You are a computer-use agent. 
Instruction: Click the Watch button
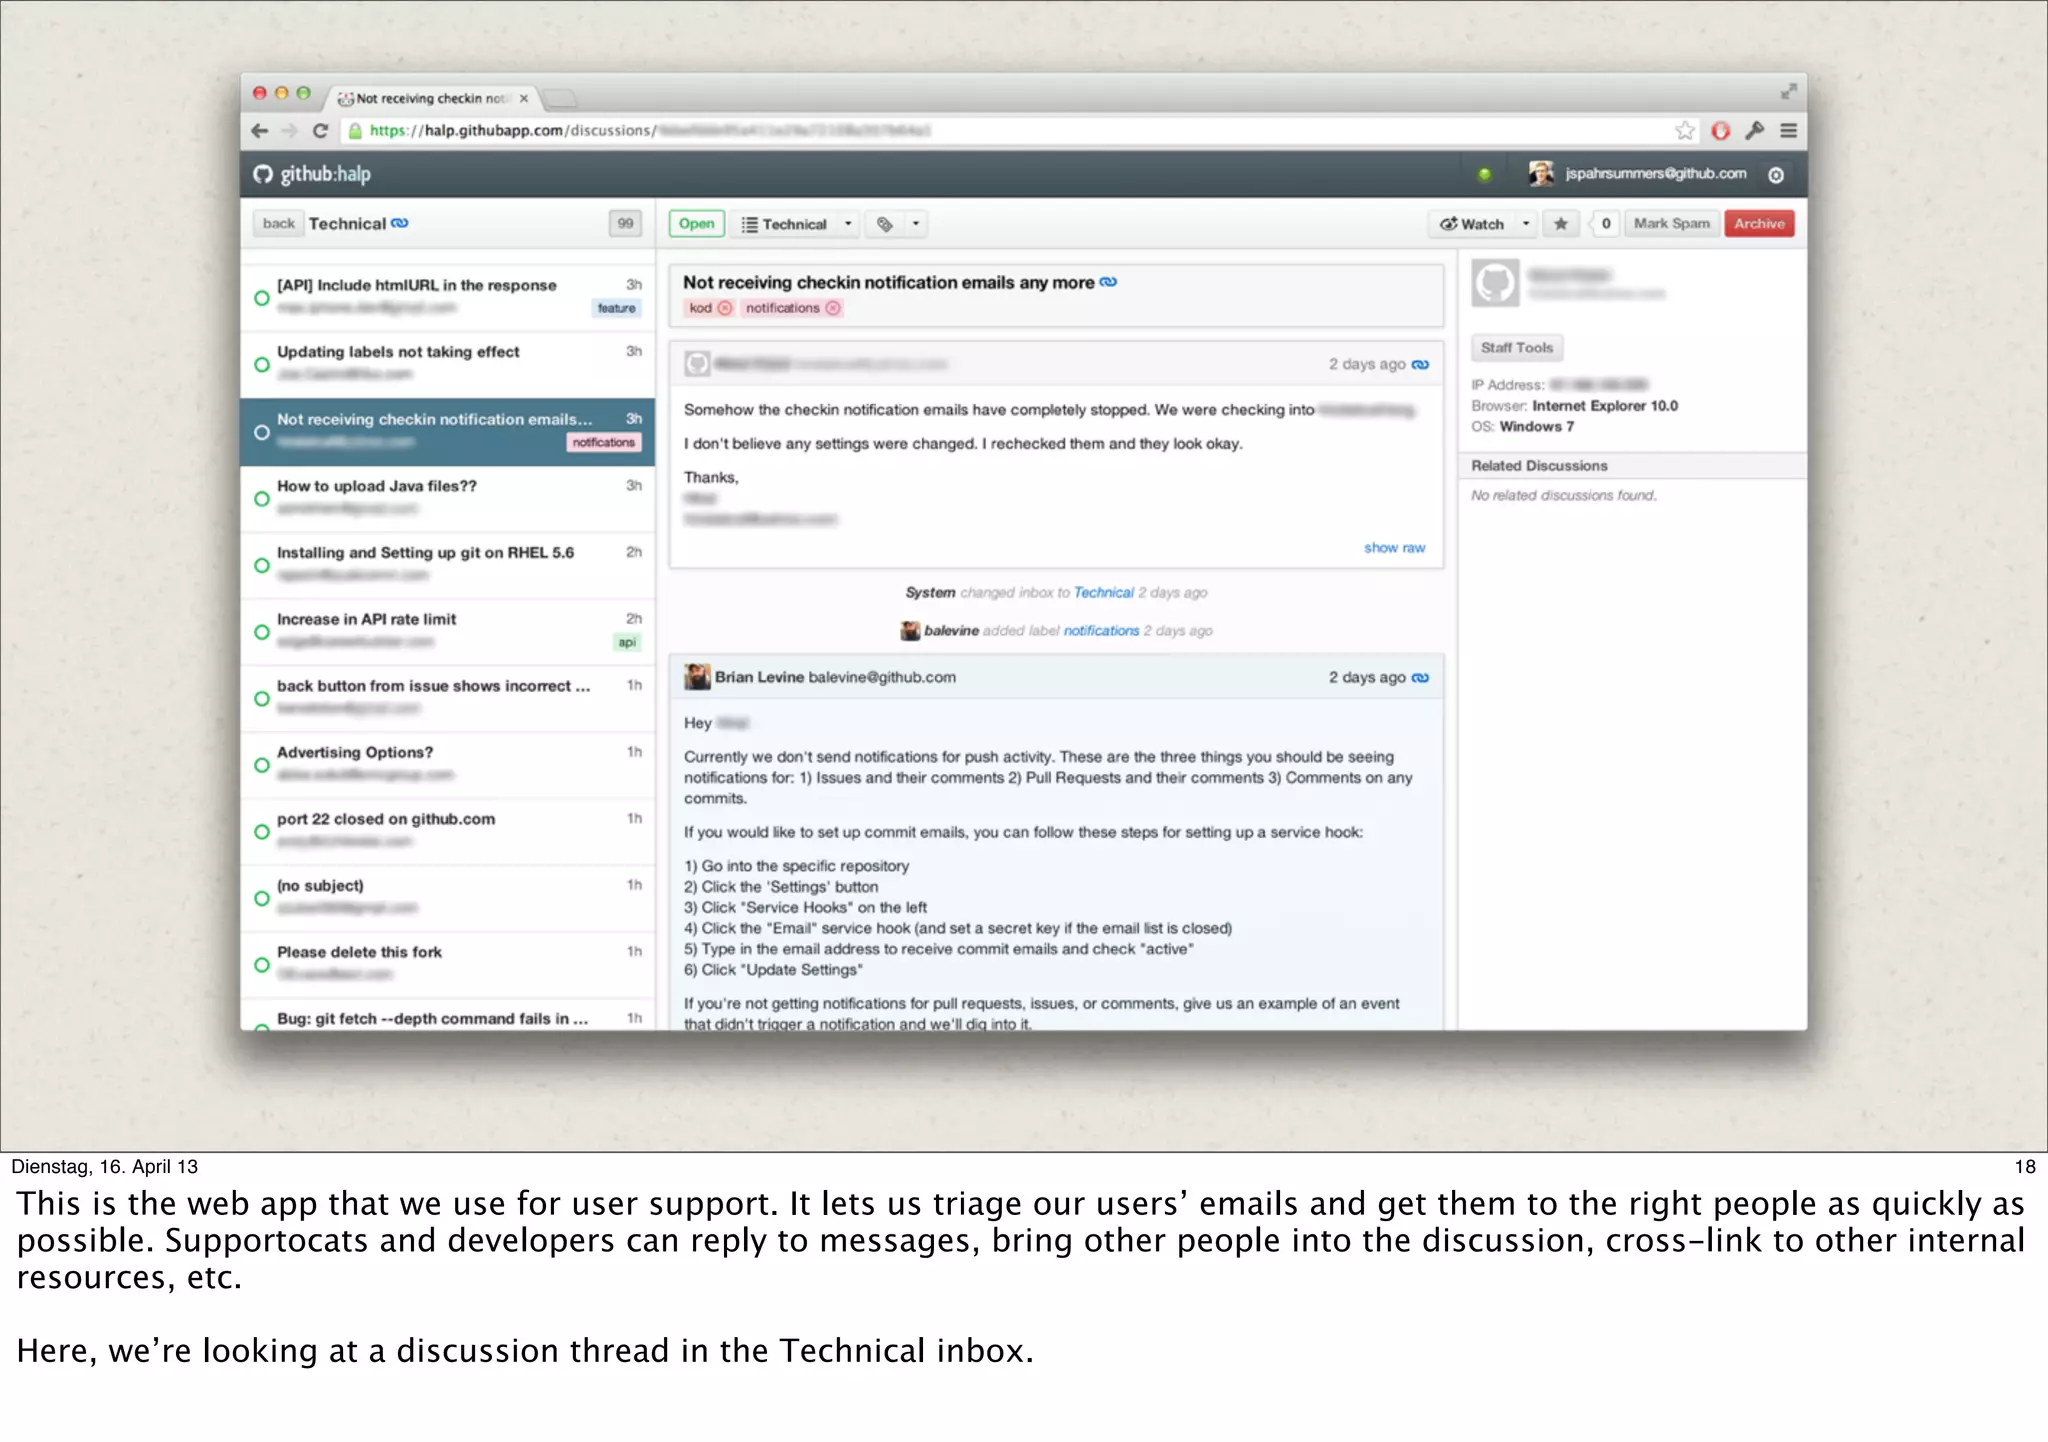[x=1472, y=224]
